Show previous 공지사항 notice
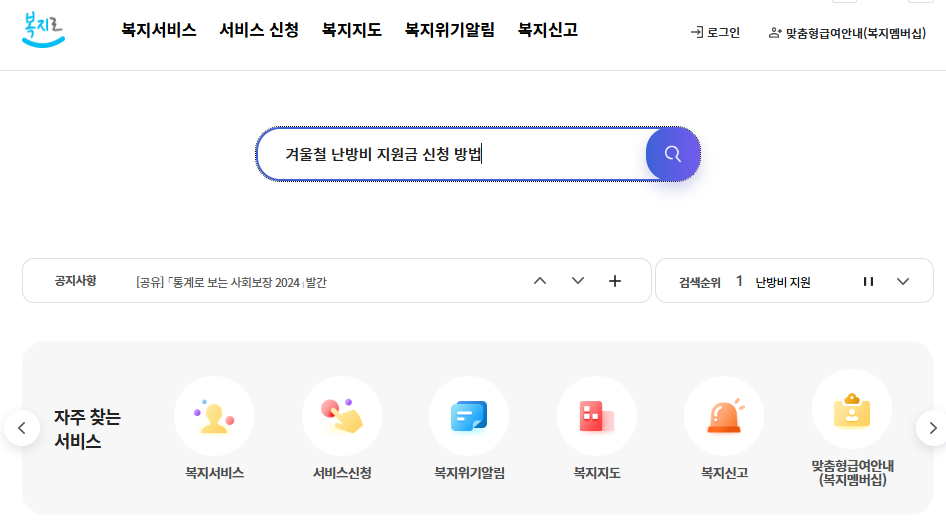 540,281
